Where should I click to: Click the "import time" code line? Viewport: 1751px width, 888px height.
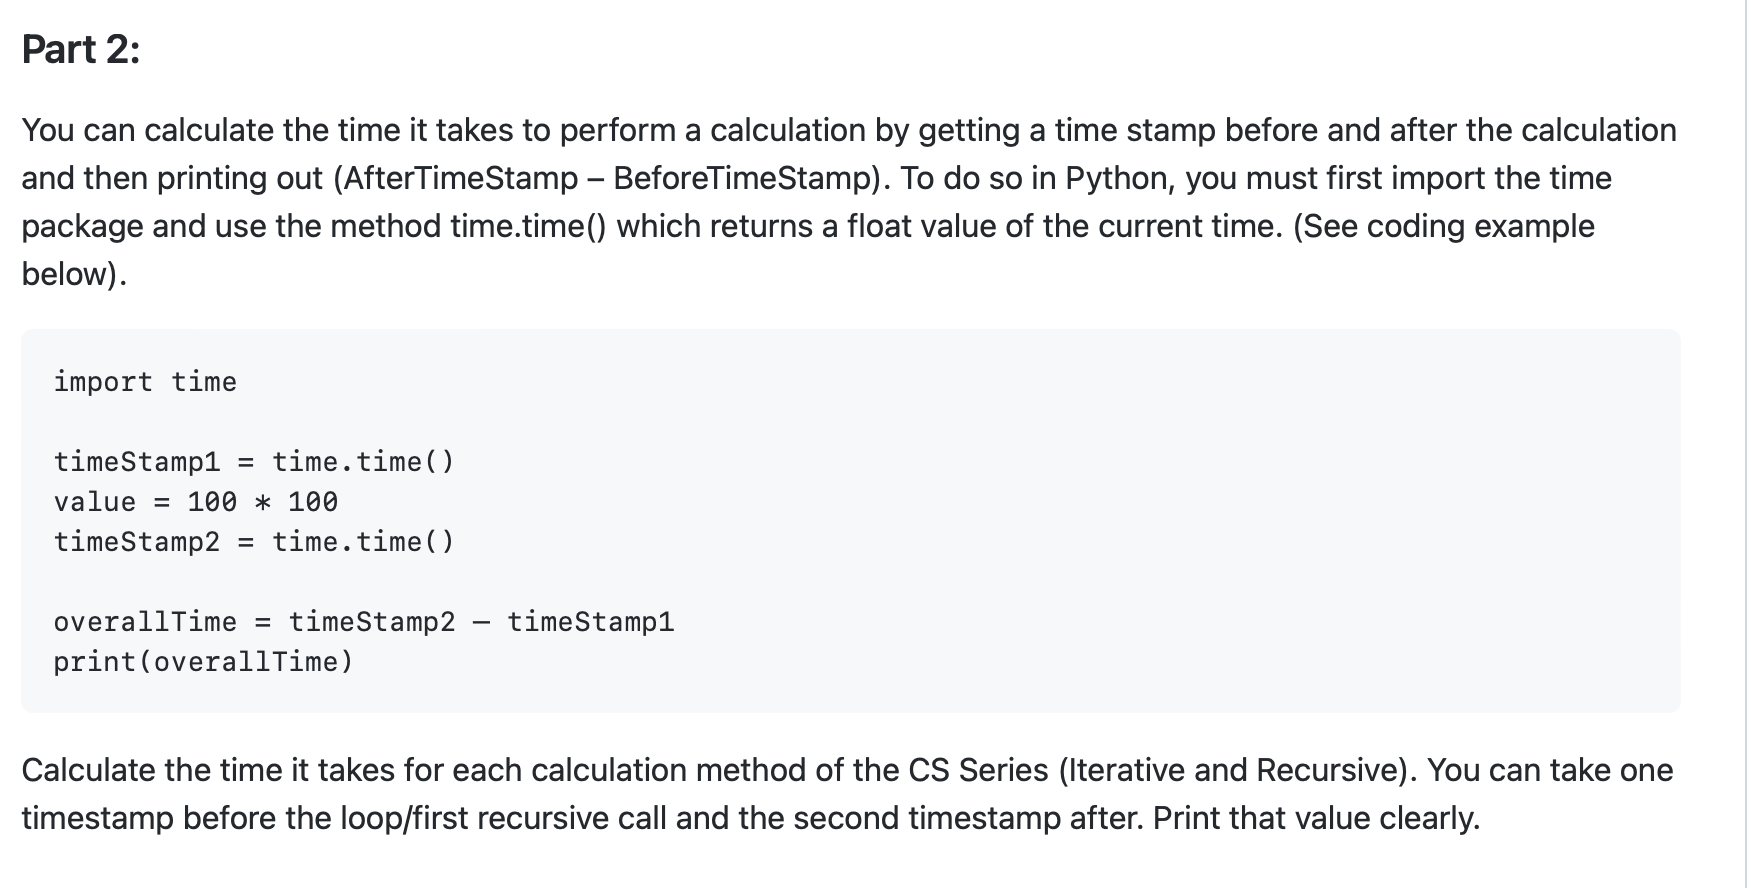coord(145,382)
